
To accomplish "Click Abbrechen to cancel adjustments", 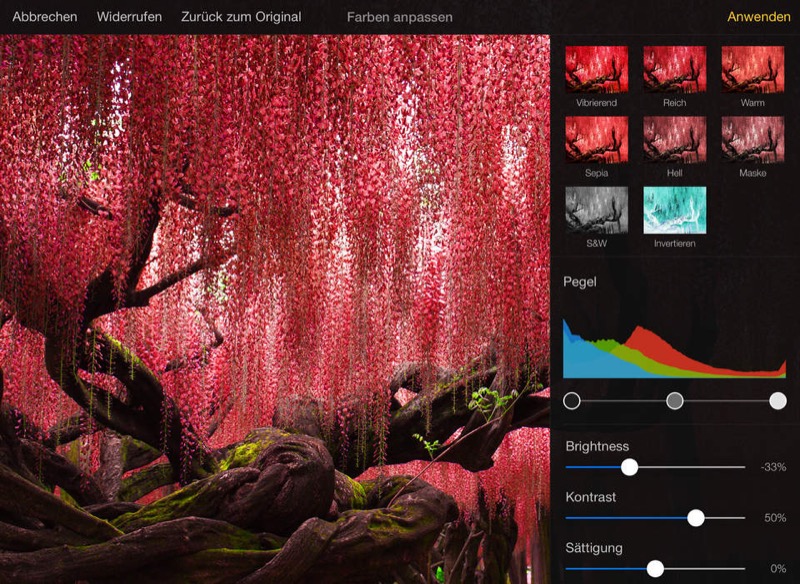I will click(x=45, y=17).
